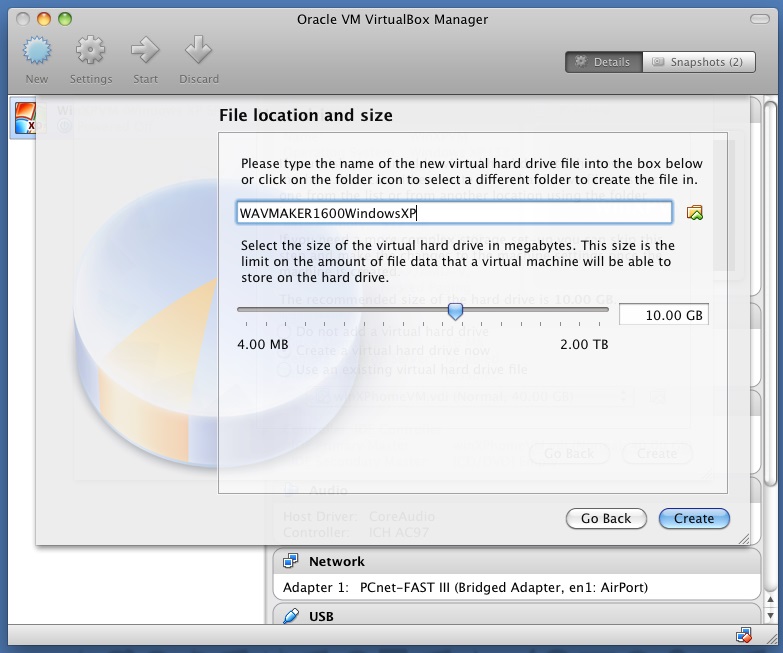Click the Network section icon
This screenshot has height=653, width=783.
pyautogui.click(x=291, y=561)
